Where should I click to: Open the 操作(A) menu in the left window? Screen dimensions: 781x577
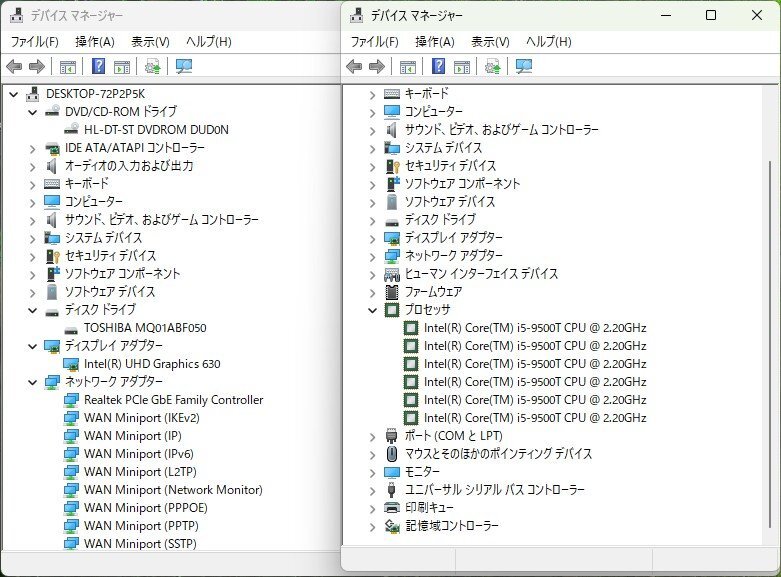tap(95, 42)
